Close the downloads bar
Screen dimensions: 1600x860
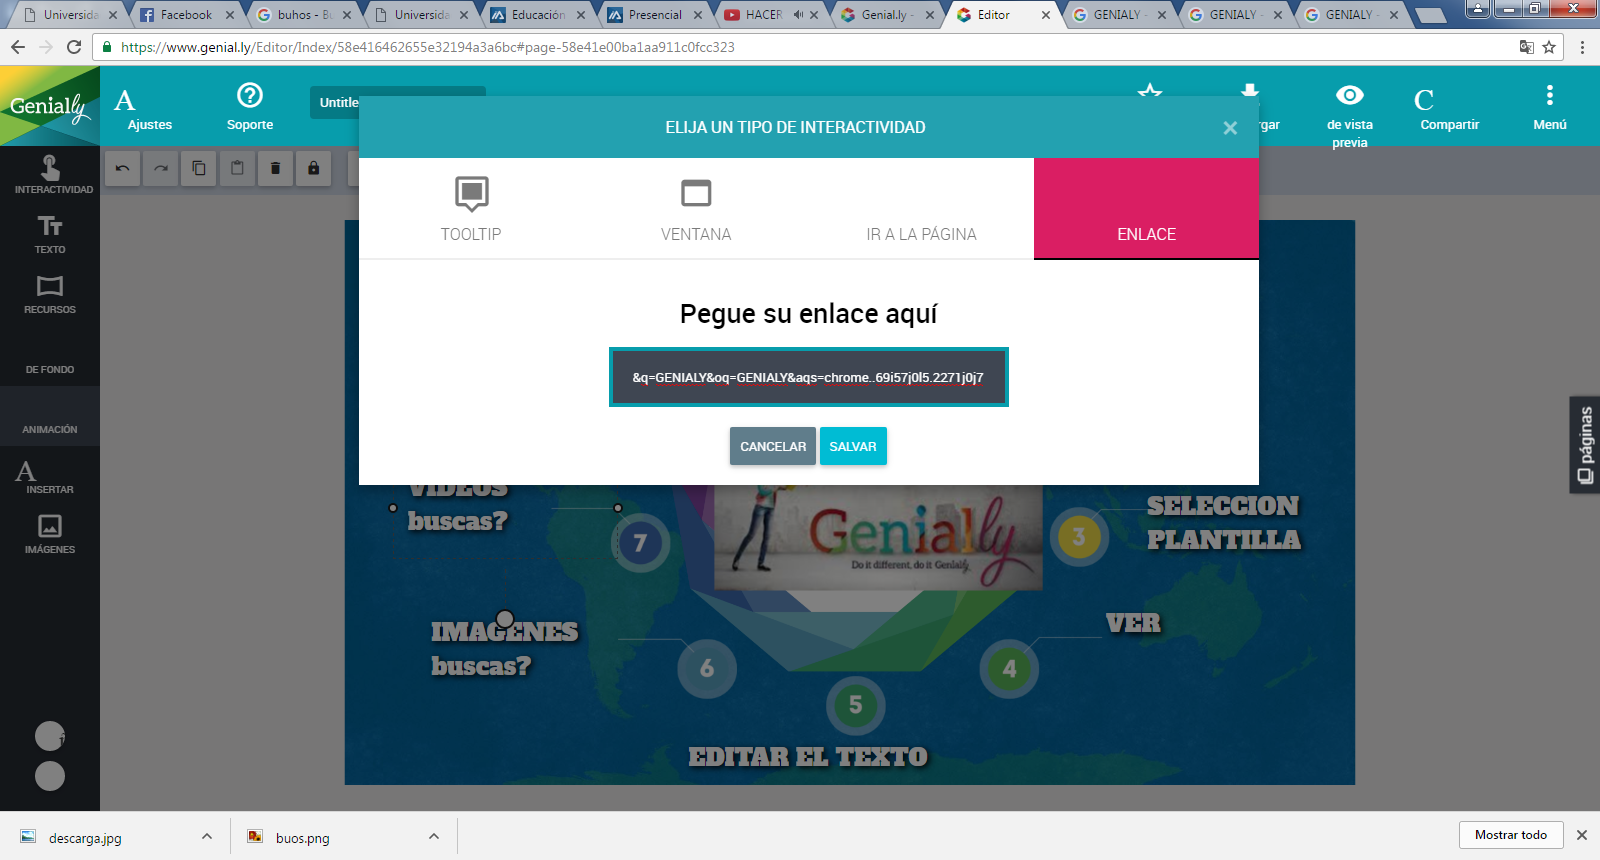click(x=1582, y=835)
